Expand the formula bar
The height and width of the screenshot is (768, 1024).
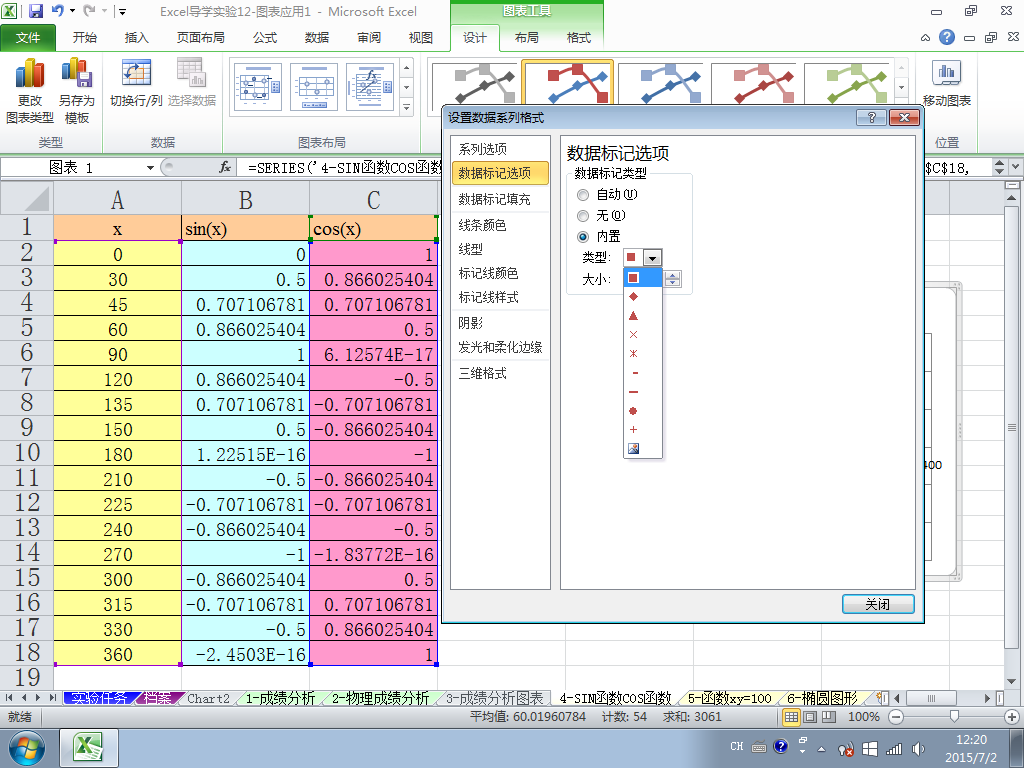tap(1016, 167)
